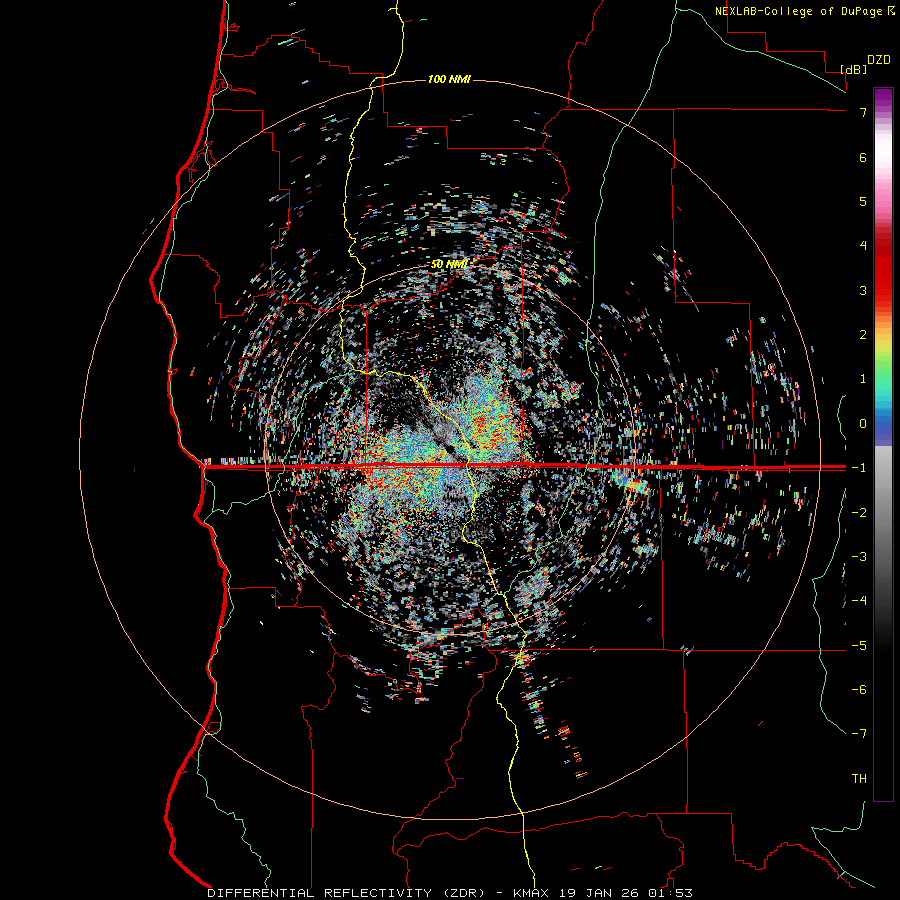Click the 0 scale label

pyautogui.click(x=863, y=424)
